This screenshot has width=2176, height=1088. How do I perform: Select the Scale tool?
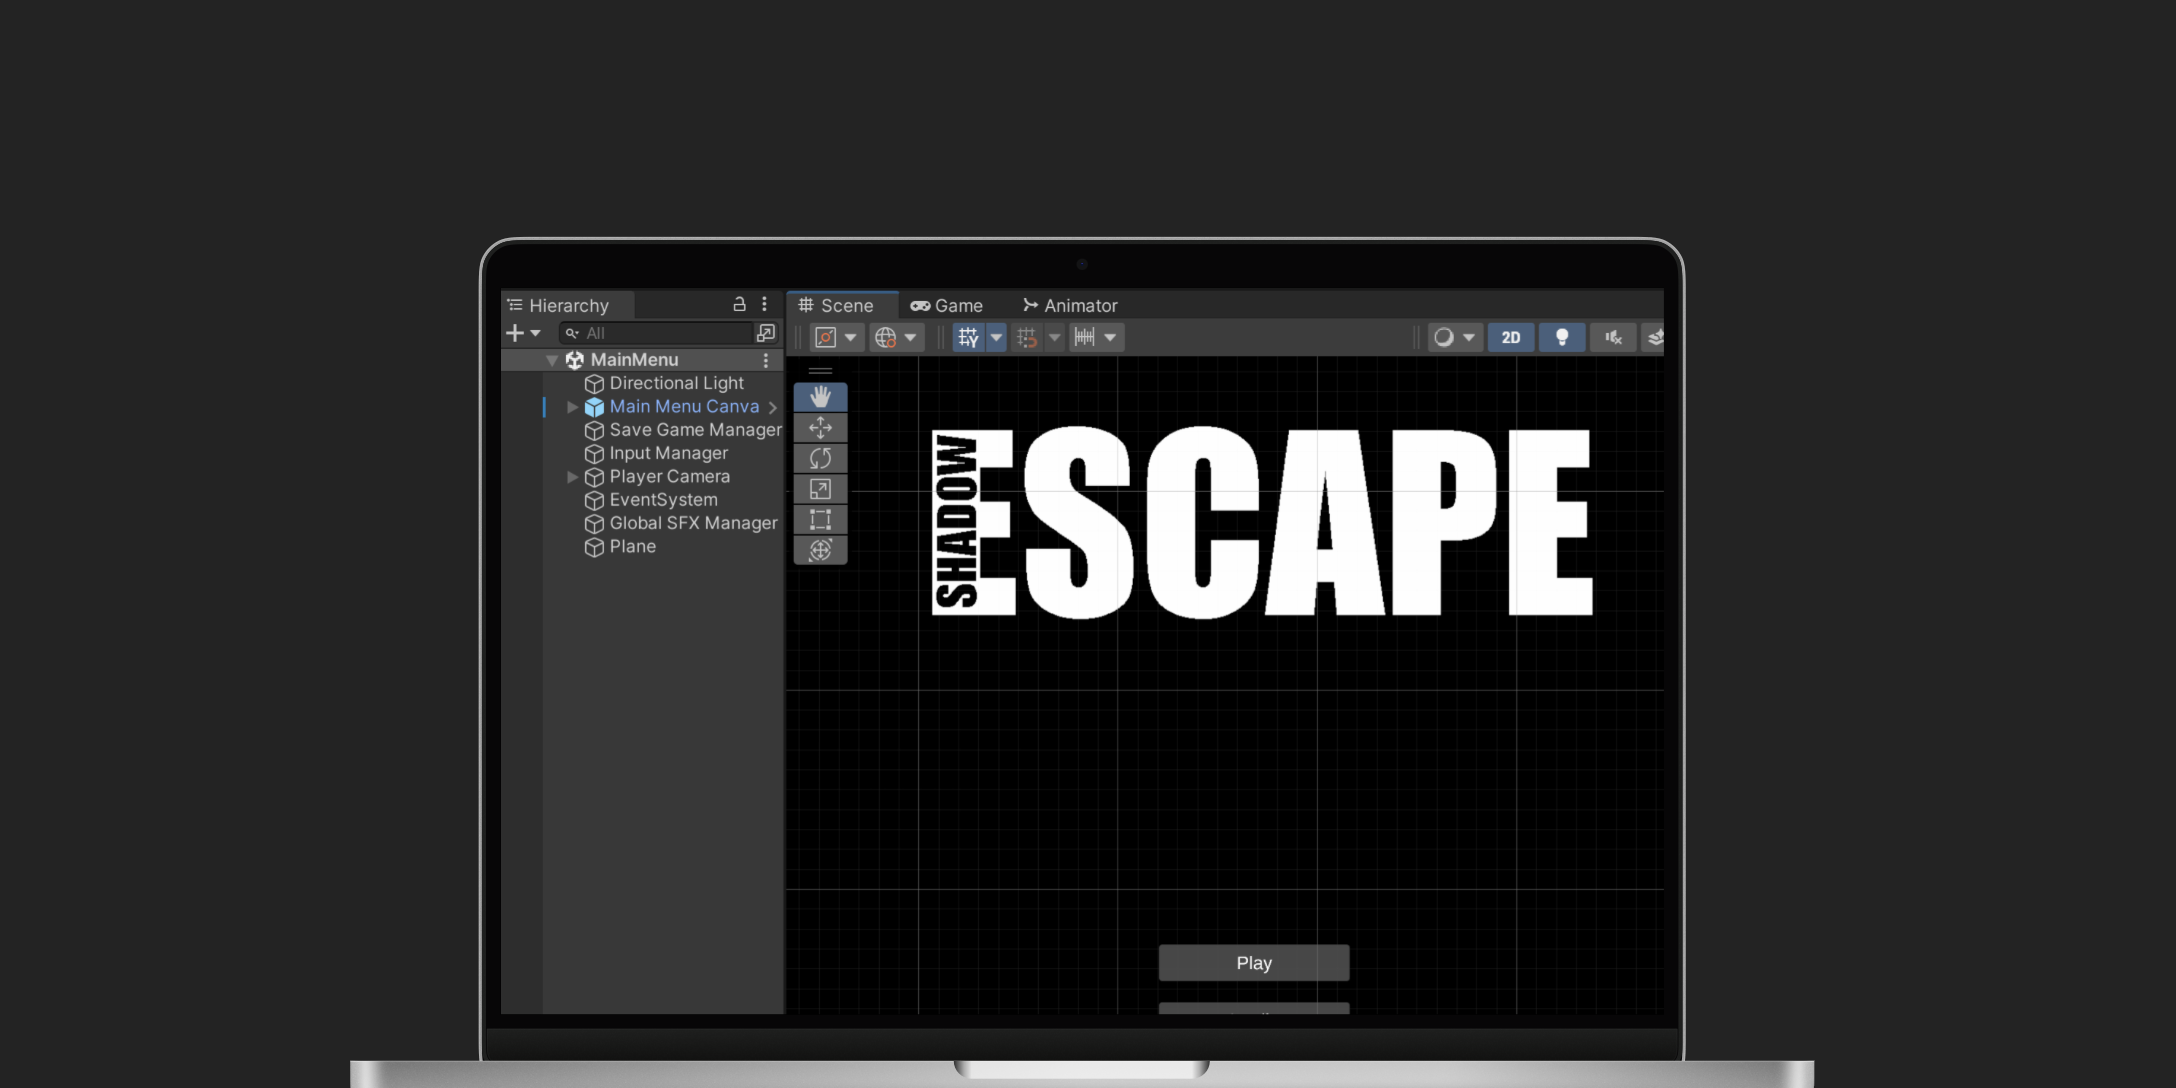click(x=820, y=489)
